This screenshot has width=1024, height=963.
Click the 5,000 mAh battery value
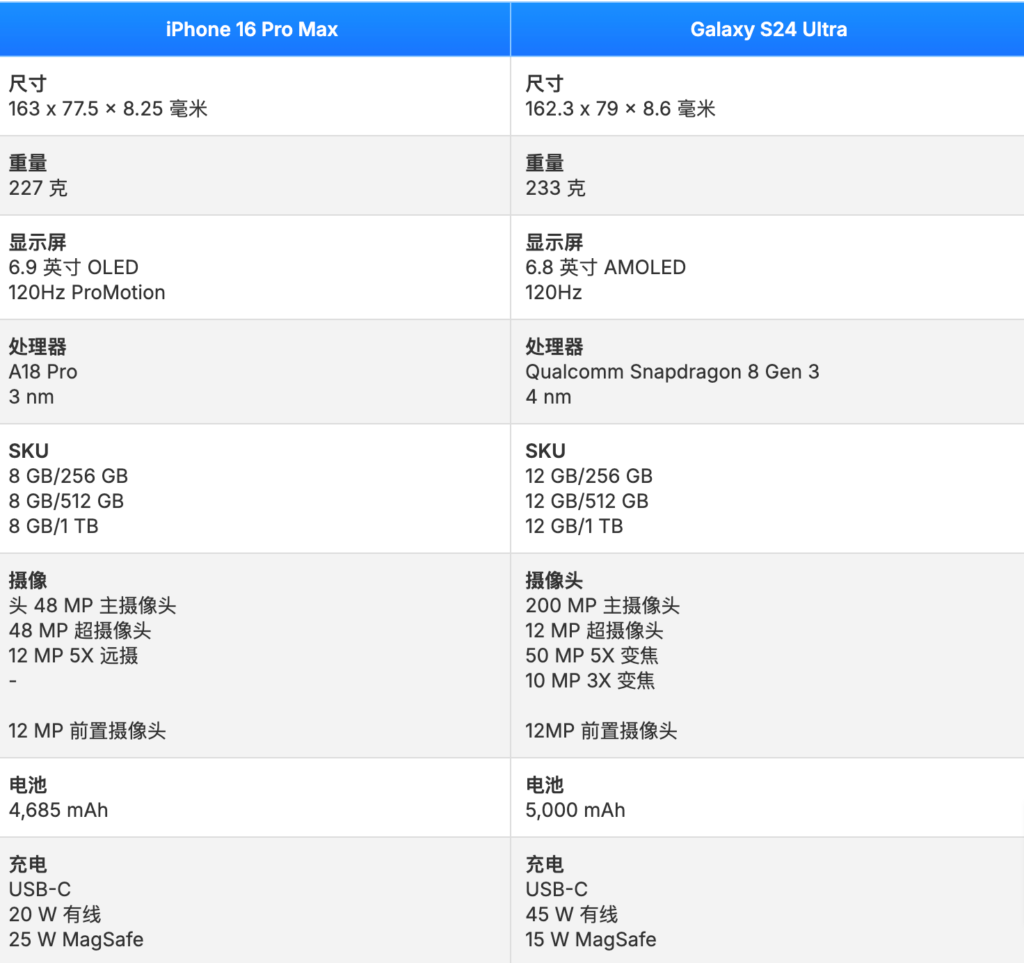coord(575,810)
